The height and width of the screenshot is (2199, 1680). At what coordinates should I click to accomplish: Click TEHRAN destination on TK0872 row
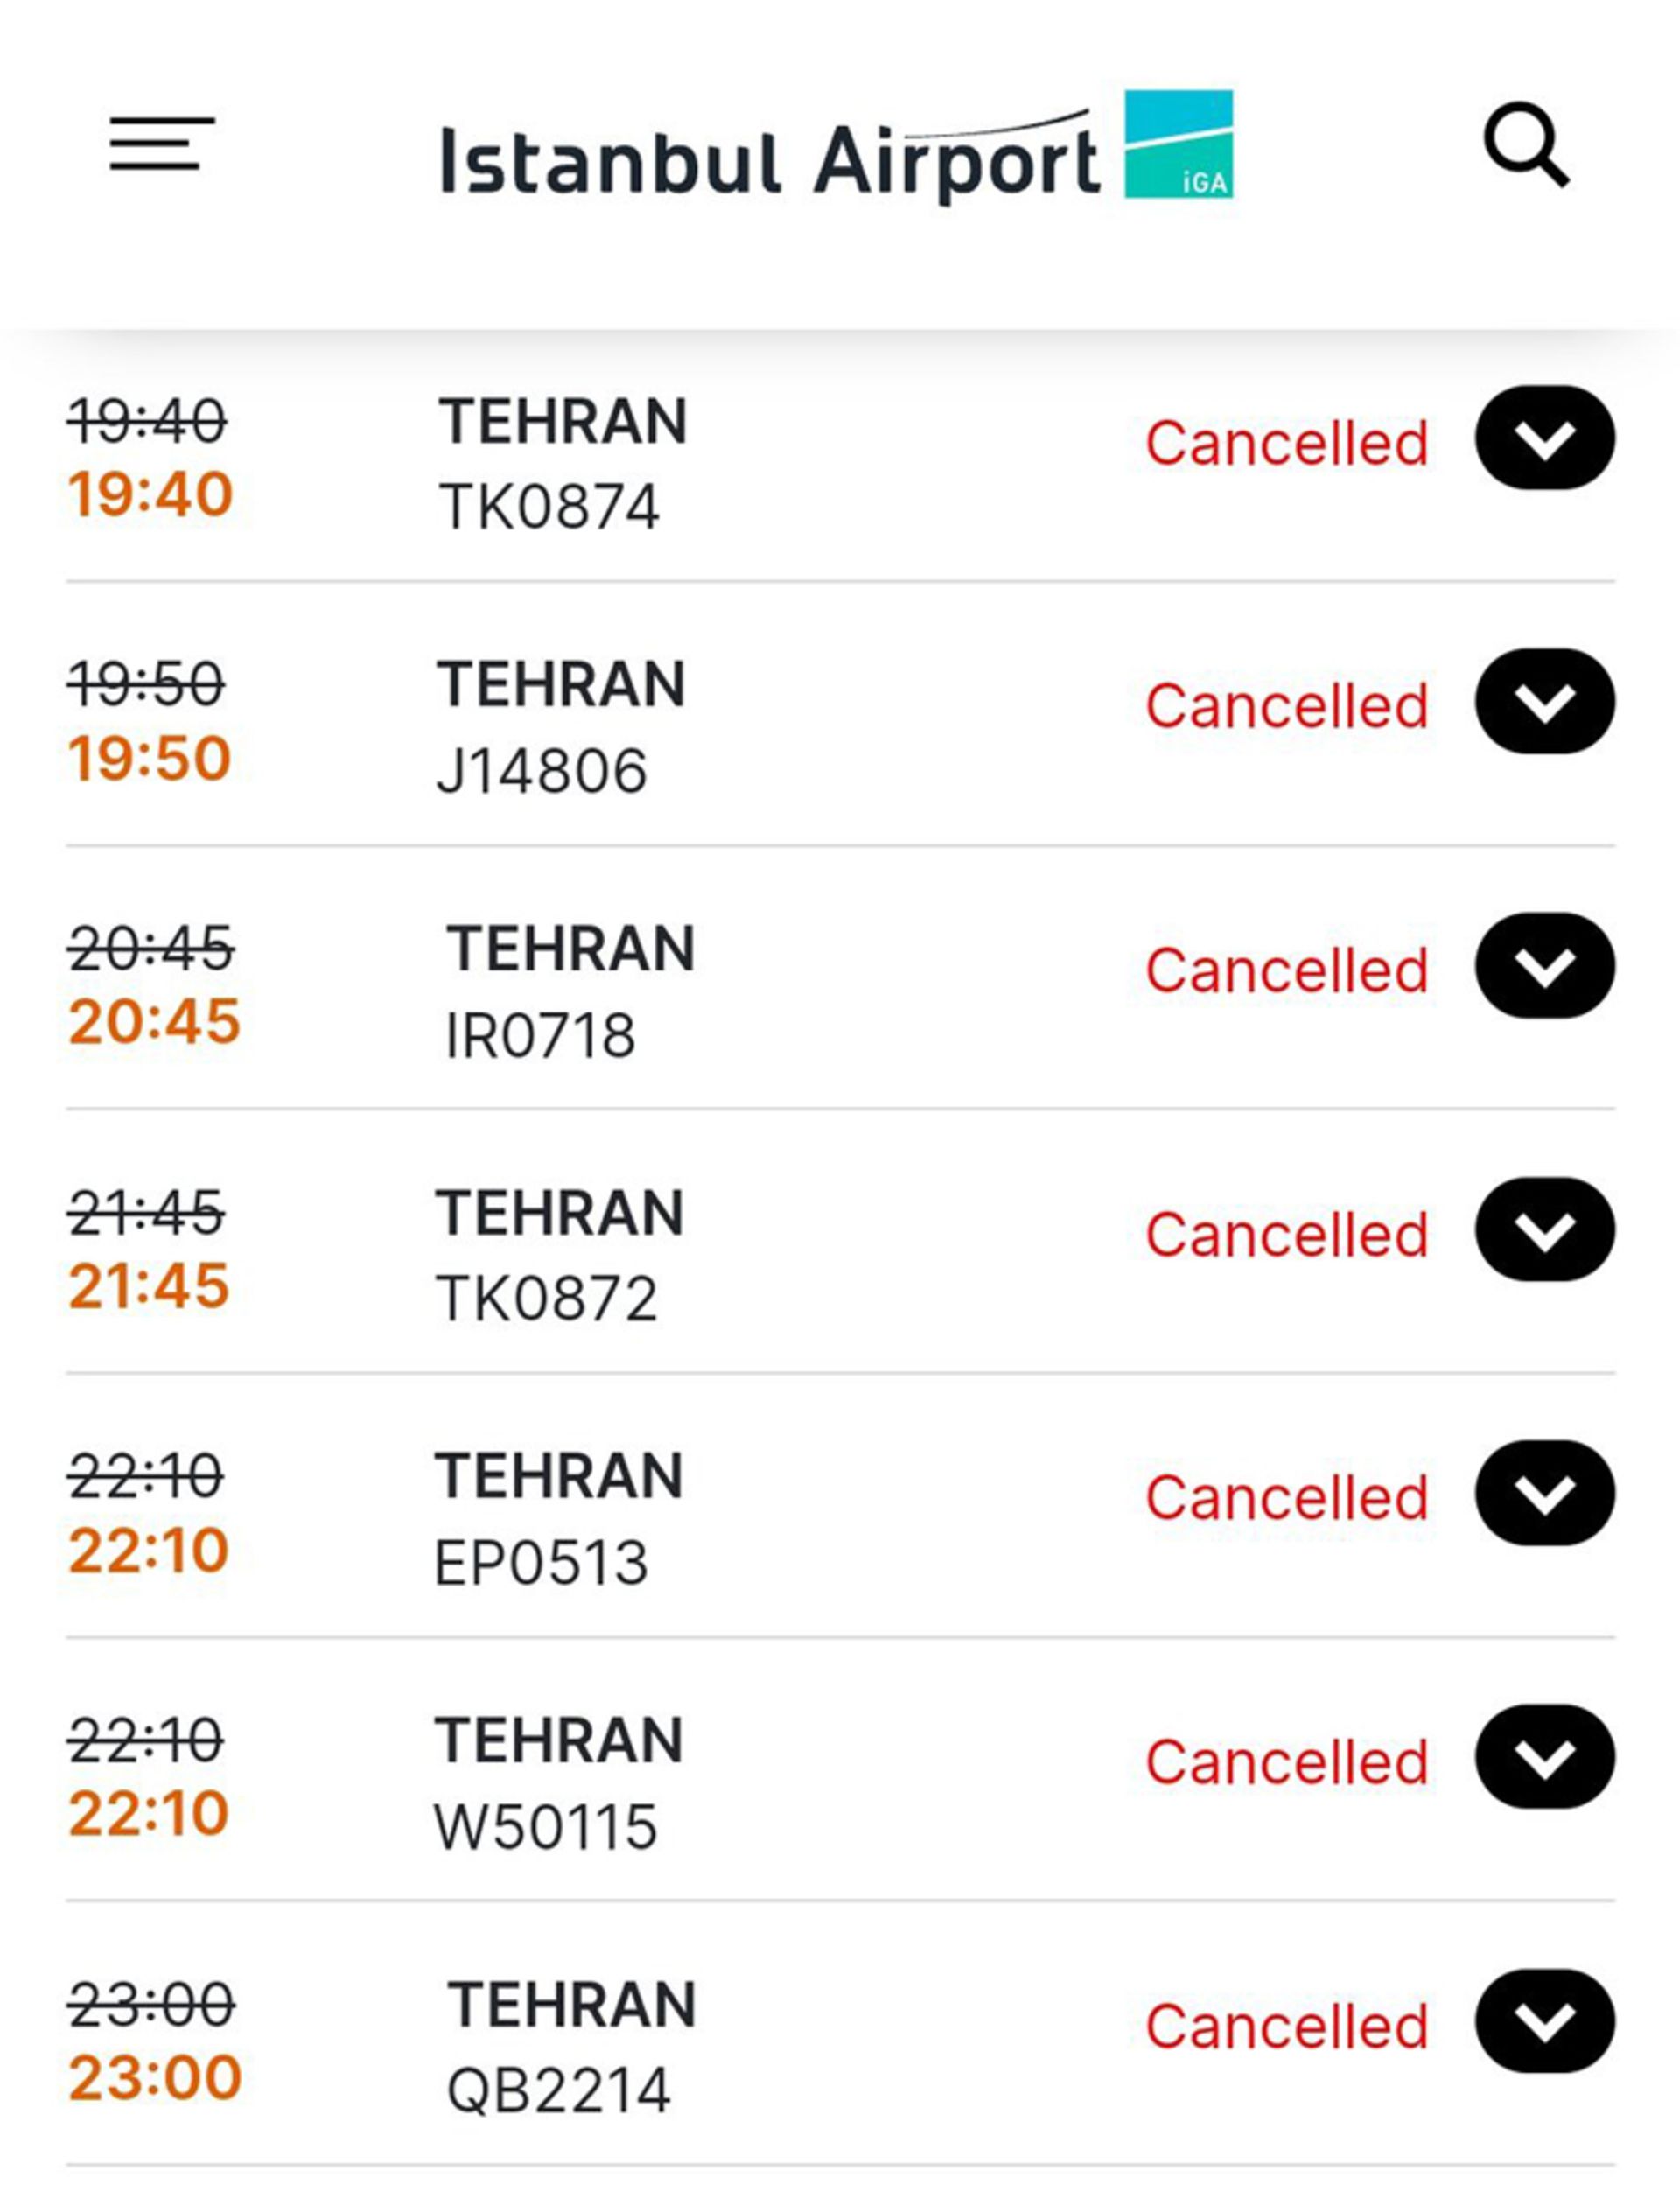[559, 1212]
